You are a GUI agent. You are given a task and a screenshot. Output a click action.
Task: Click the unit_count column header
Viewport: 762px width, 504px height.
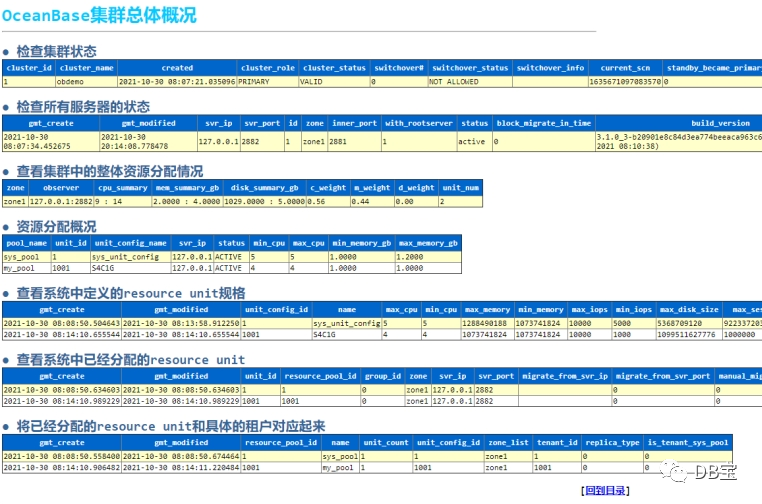386,443
